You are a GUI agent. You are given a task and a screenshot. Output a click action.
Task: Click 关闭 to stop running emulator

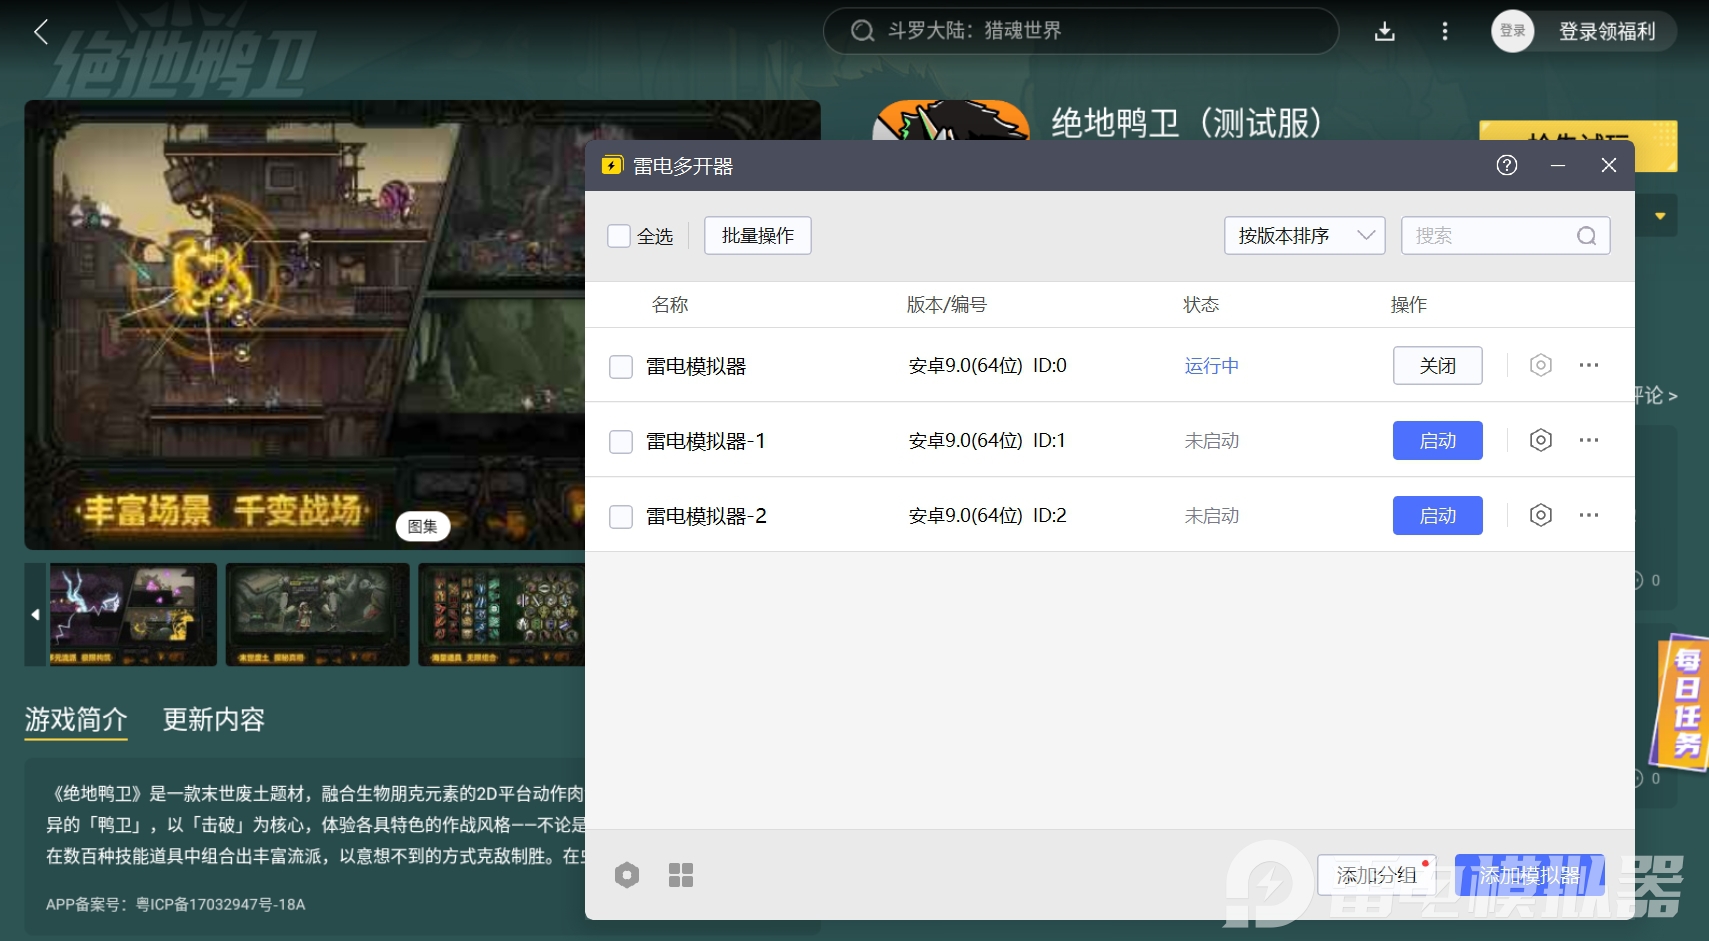1437,365
